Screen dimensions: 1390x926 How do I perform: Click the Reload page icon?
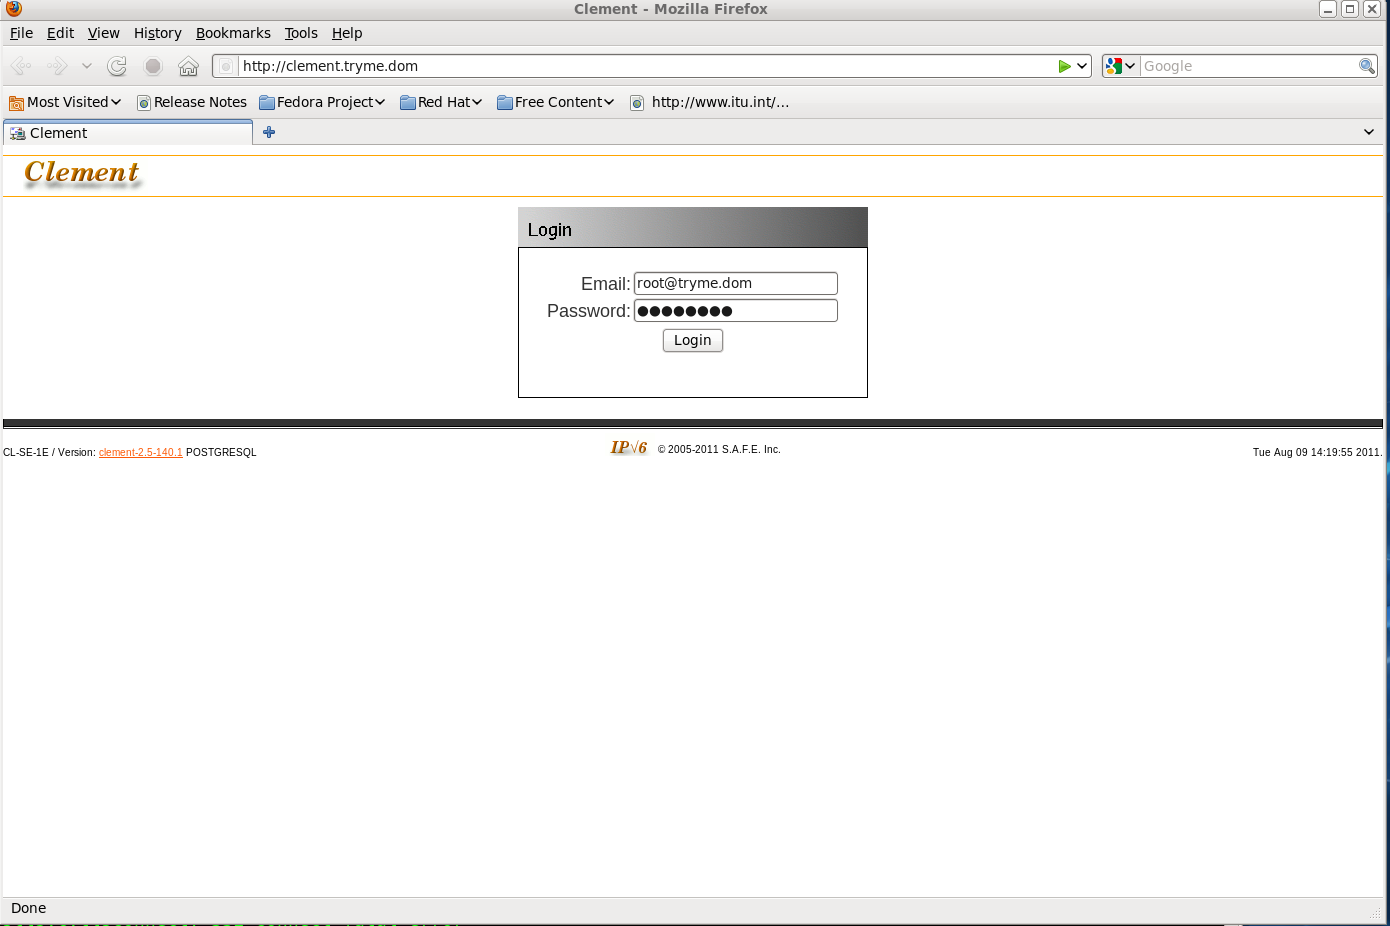pyautogui.click(x=117, y=66)
